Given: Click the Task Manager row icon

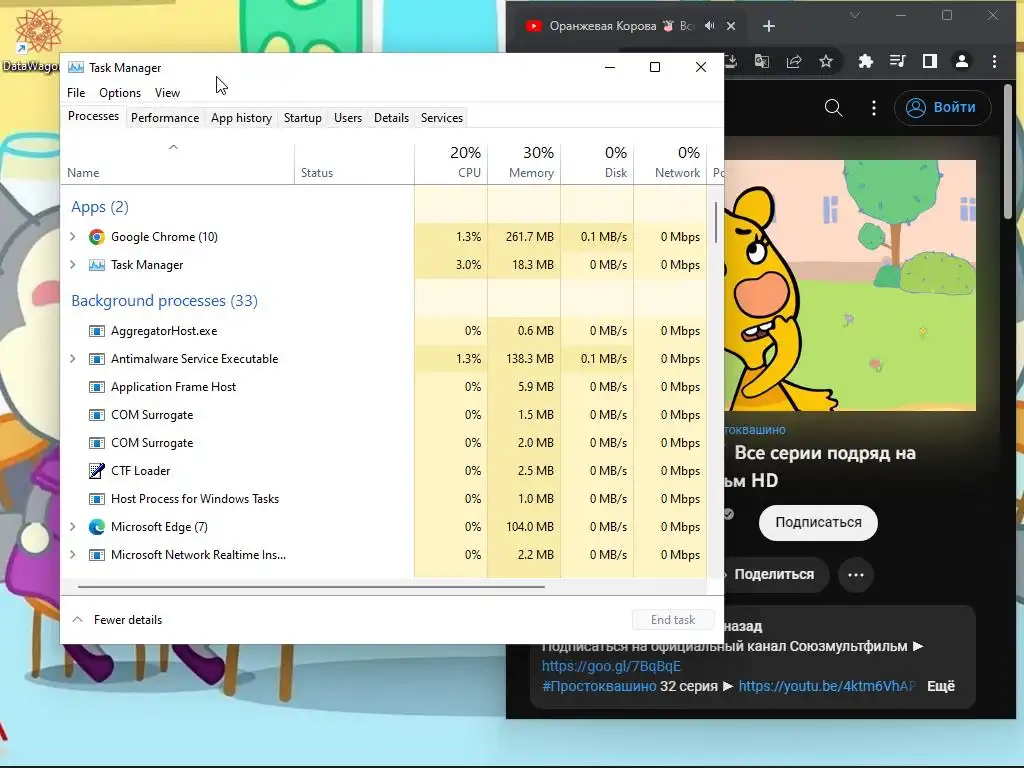Looking at the screenshot, I should coord(97,265).
